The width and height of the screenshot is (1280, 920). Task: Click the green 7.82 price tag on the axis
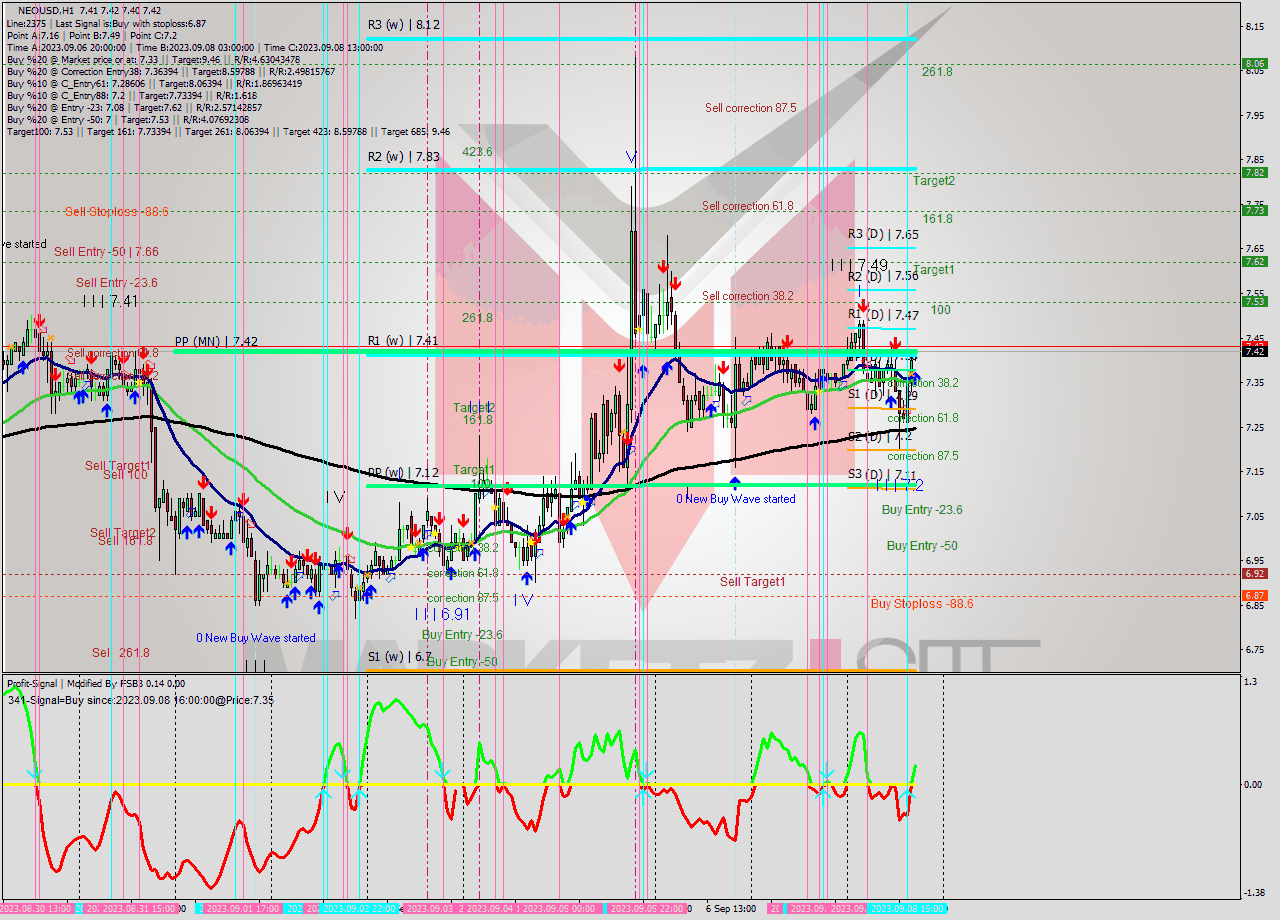click(1254, 172)
